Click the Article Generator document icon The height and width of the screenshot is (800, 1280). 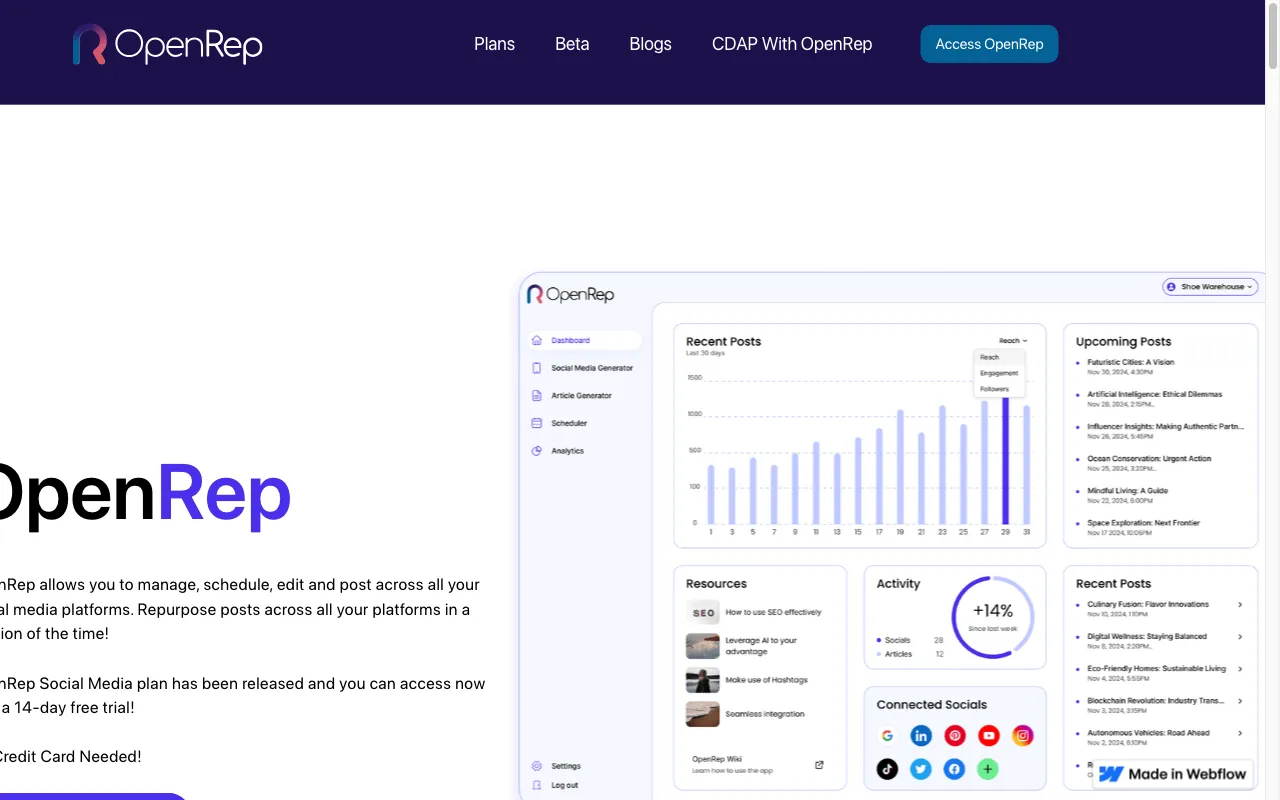click(x=537, y=395)
